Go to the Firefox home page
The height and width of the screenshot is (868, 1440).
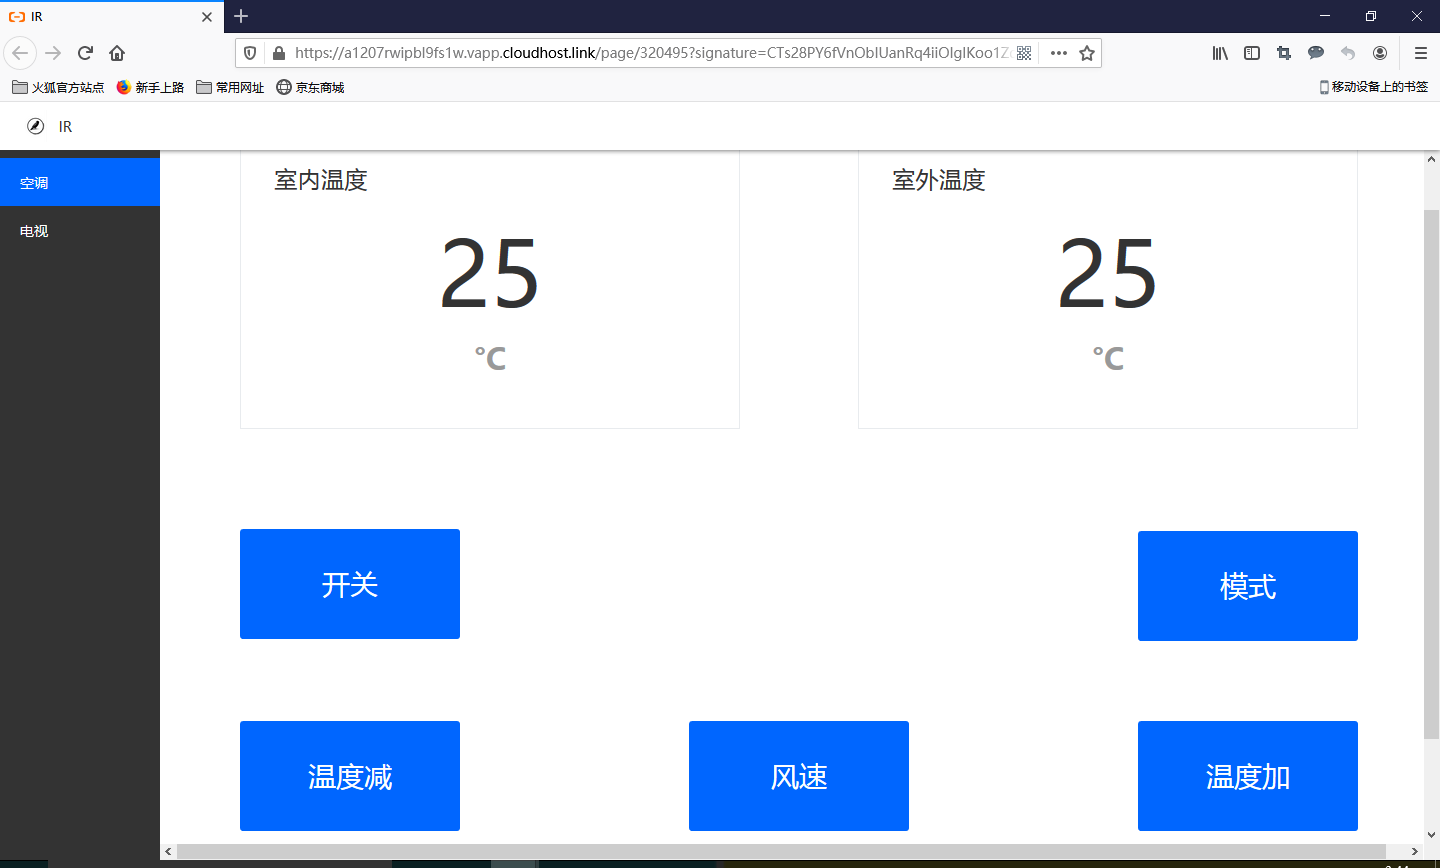117,53
